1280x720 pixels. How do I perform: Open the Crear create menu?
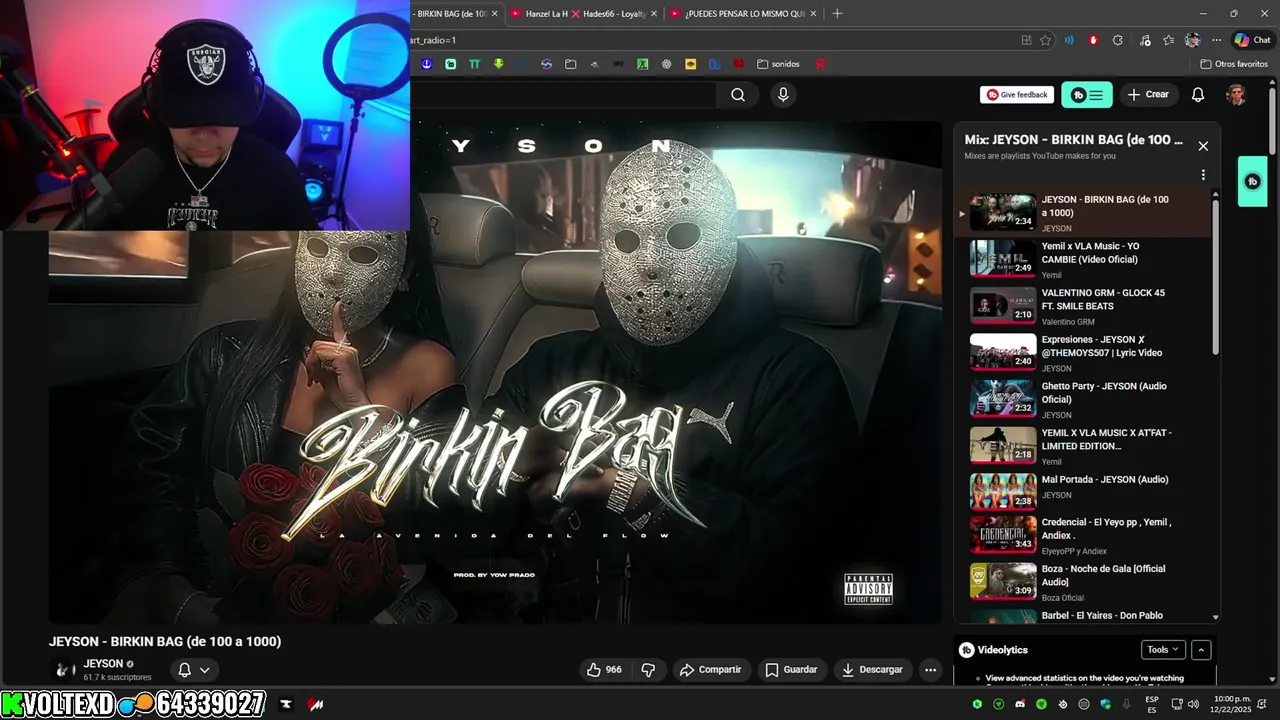(1148, 95)
